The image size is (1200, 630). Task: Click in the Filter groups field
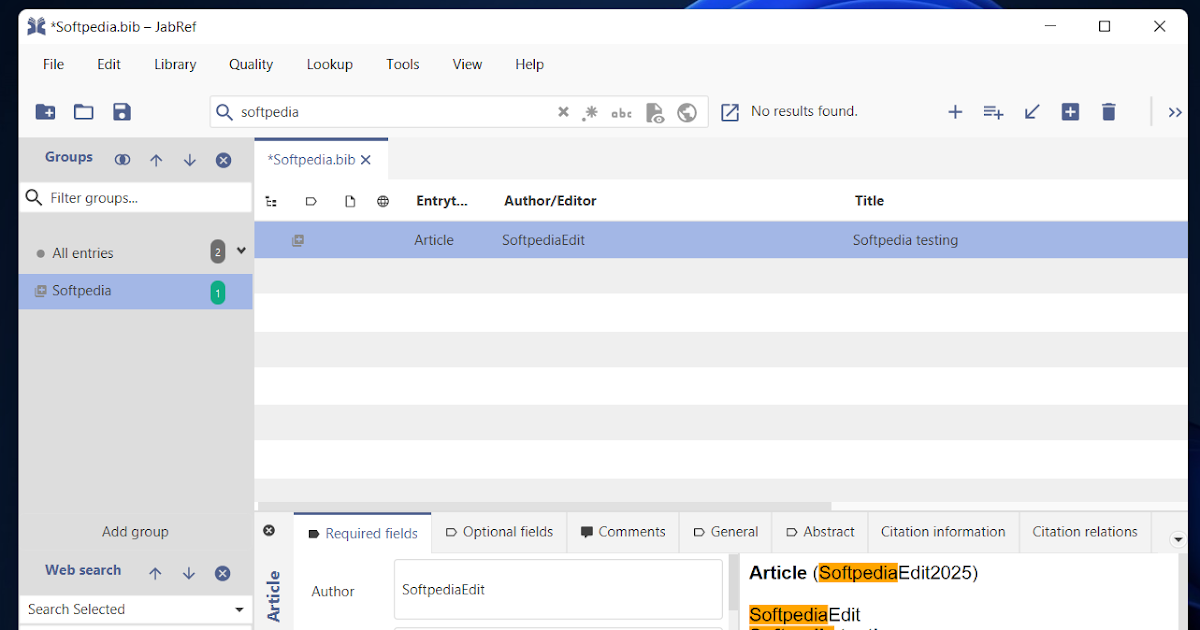point(136,198)
